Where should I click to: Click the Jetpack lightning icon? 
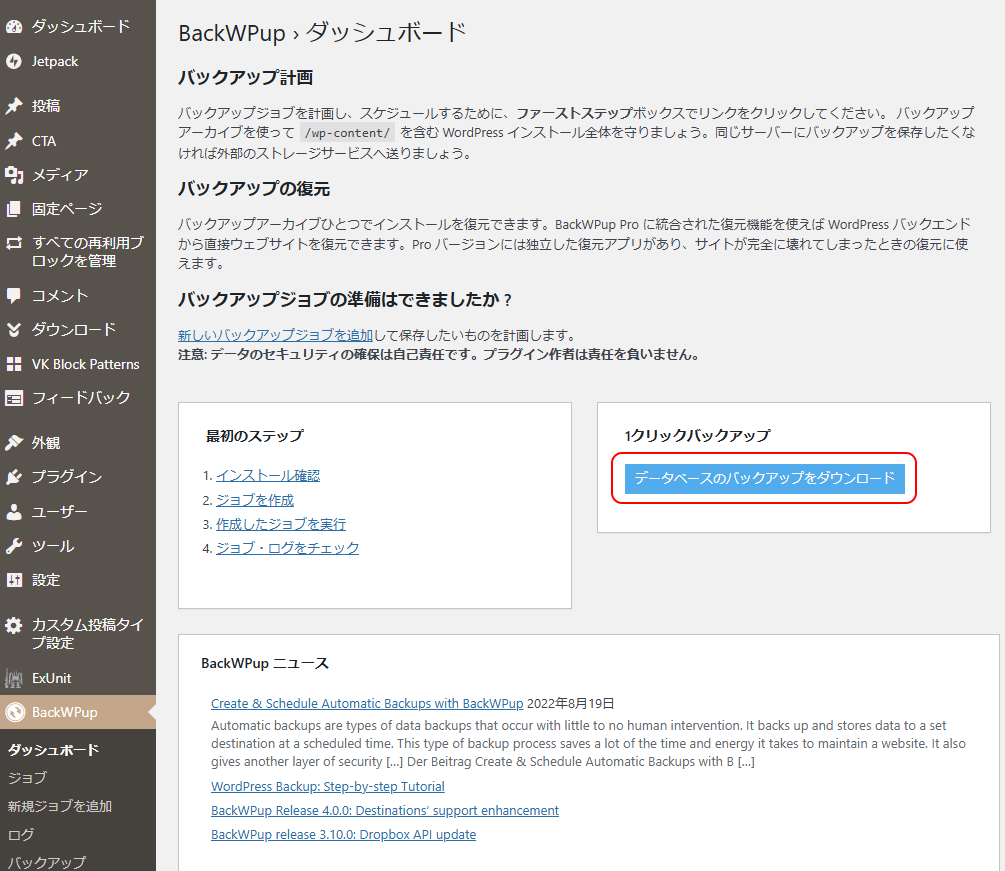point(14,62)
